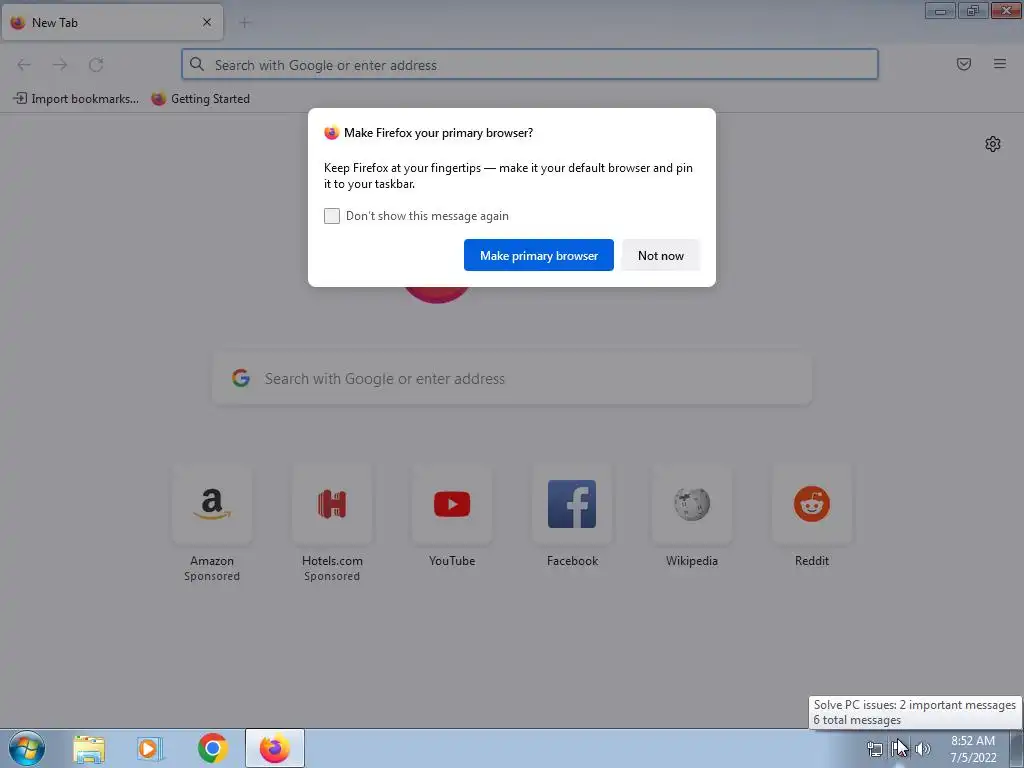Open the Reddit shortcut tile
Viewport: 1024px width, 768px height.
[x=812, y=504]
